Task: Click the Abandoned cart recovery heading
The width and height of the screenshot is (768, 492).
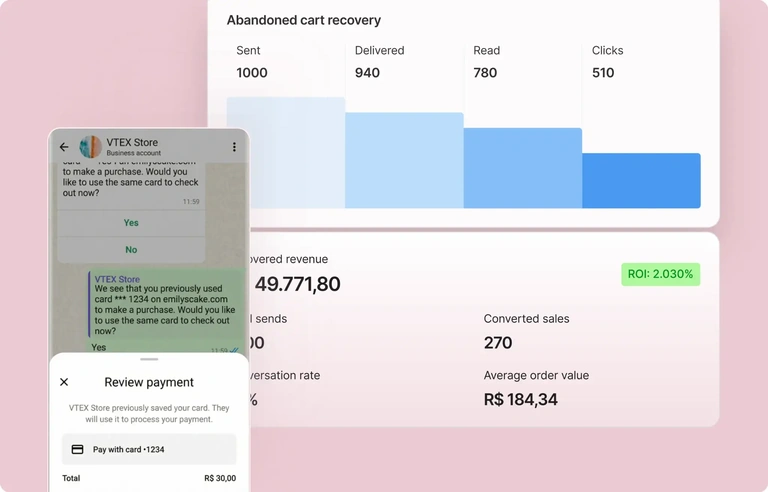Action: tap(304, 20)
